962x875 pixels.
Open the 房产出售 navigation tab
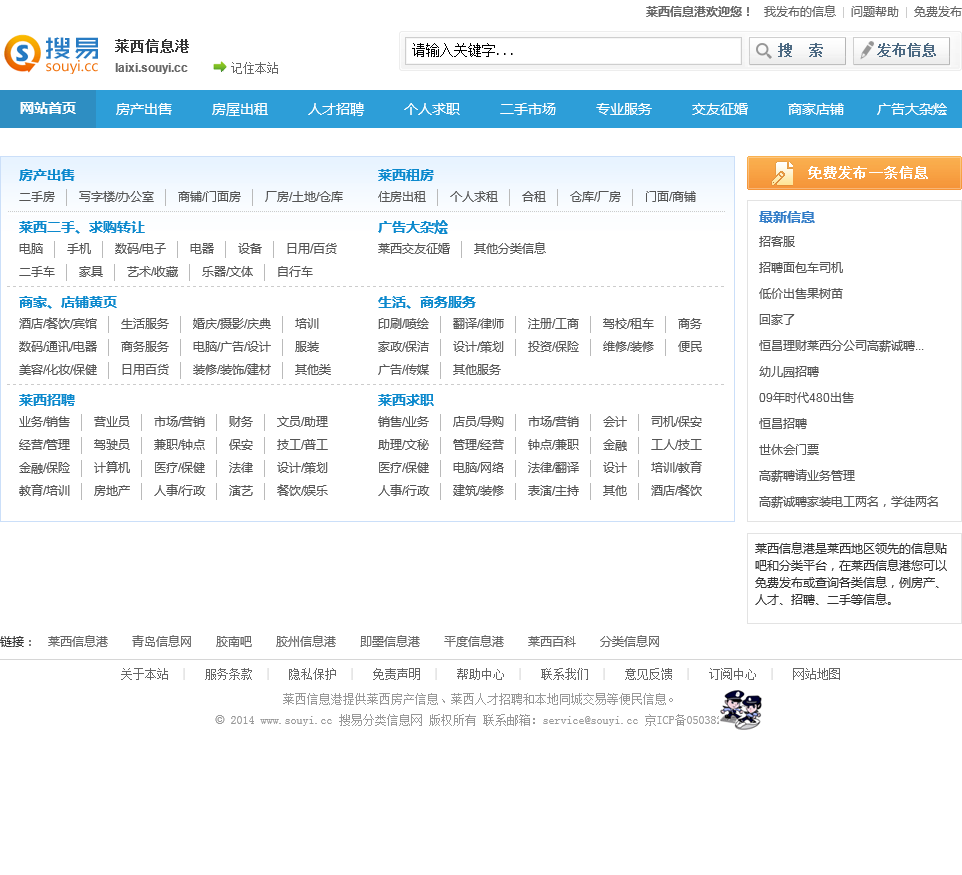tap(144, 109)
